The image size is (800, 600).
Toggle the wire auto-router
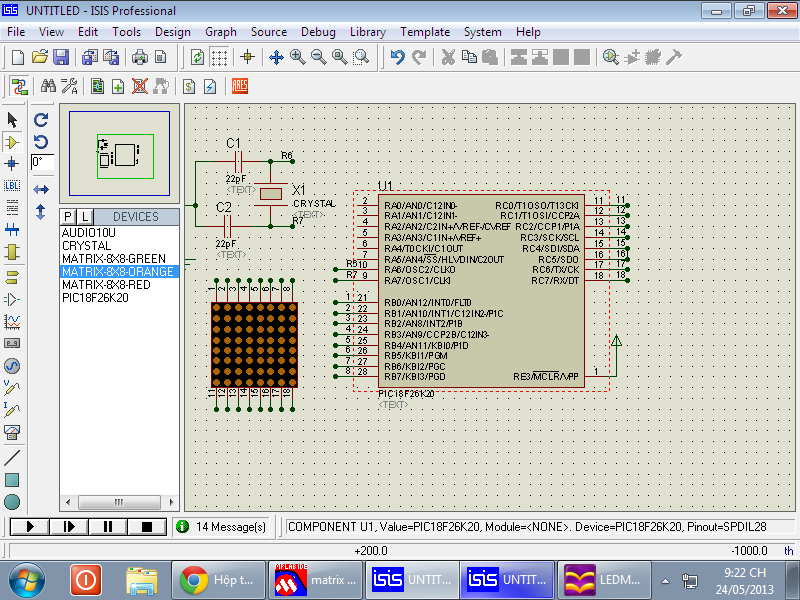17,86
